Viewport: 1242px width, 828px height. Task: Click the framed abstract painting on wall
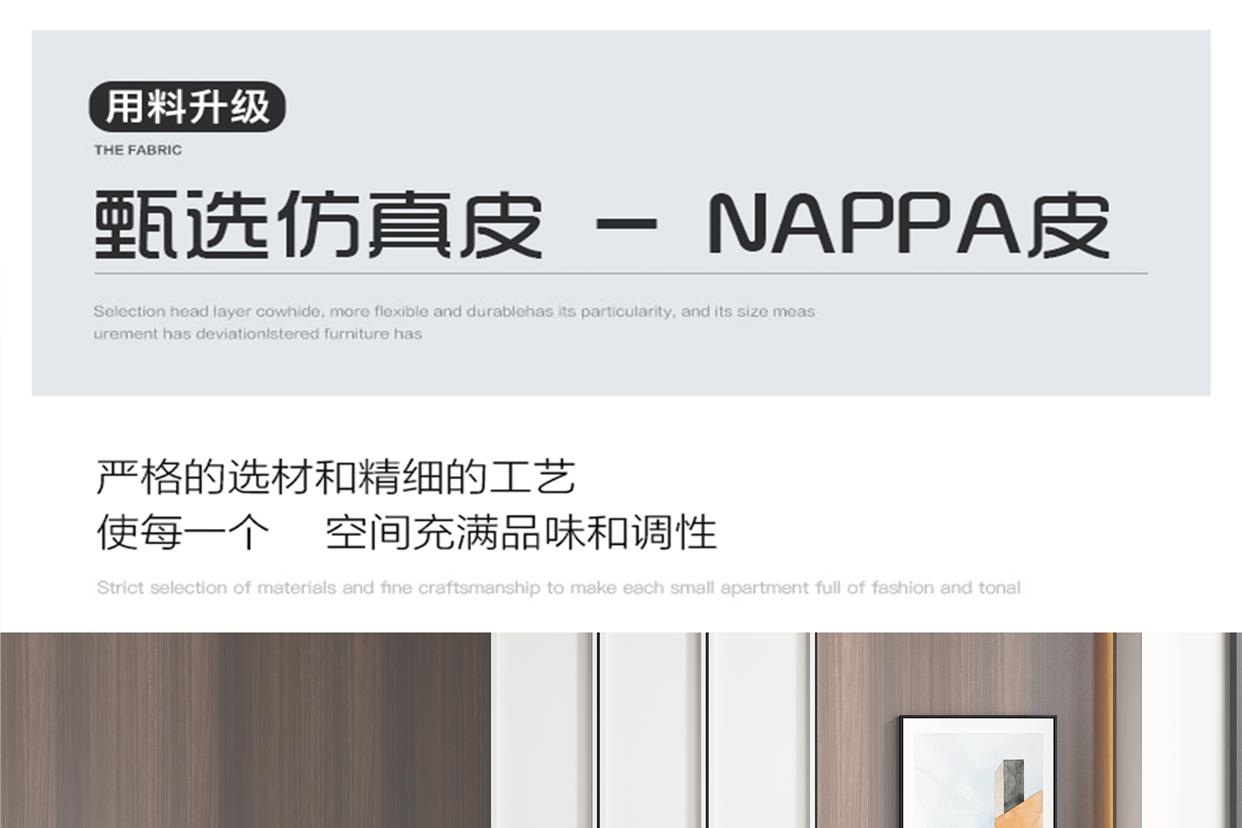[978, 771]
